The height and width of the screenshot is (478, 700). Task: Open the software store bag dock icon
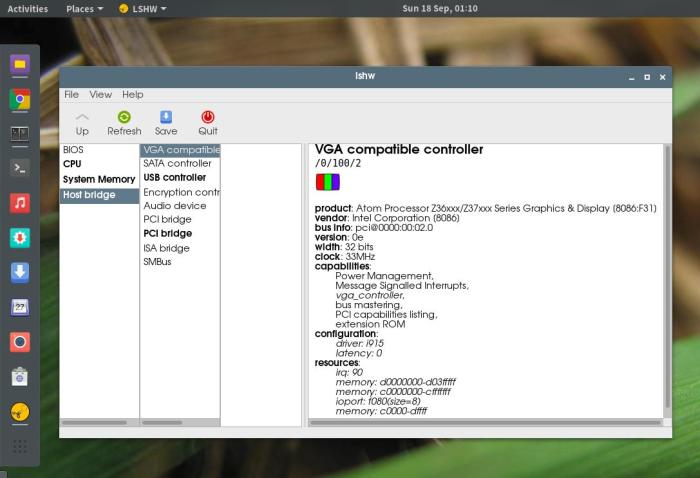(x=20, y=377)
